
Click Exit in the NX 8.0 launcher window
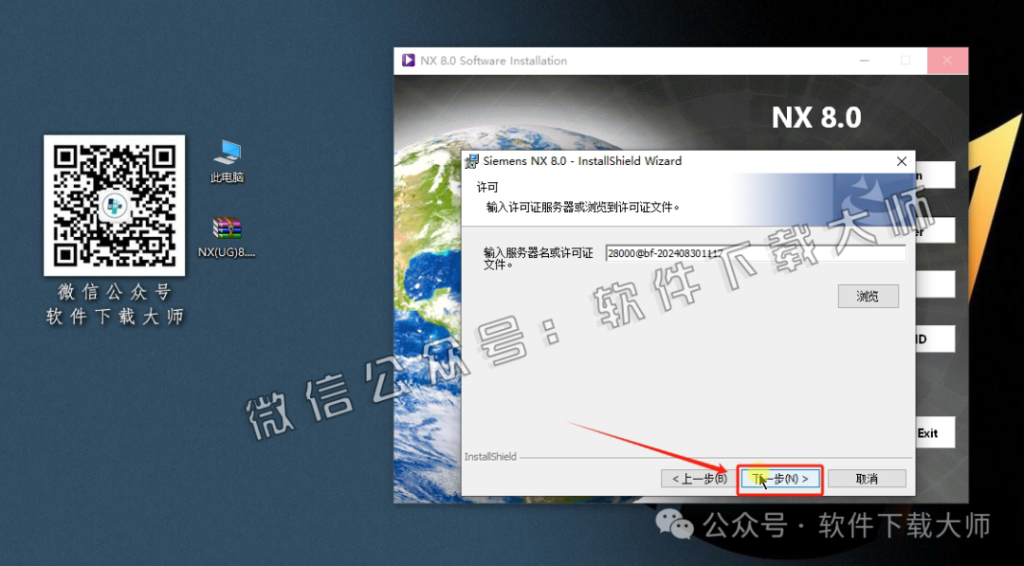point(935,433)
